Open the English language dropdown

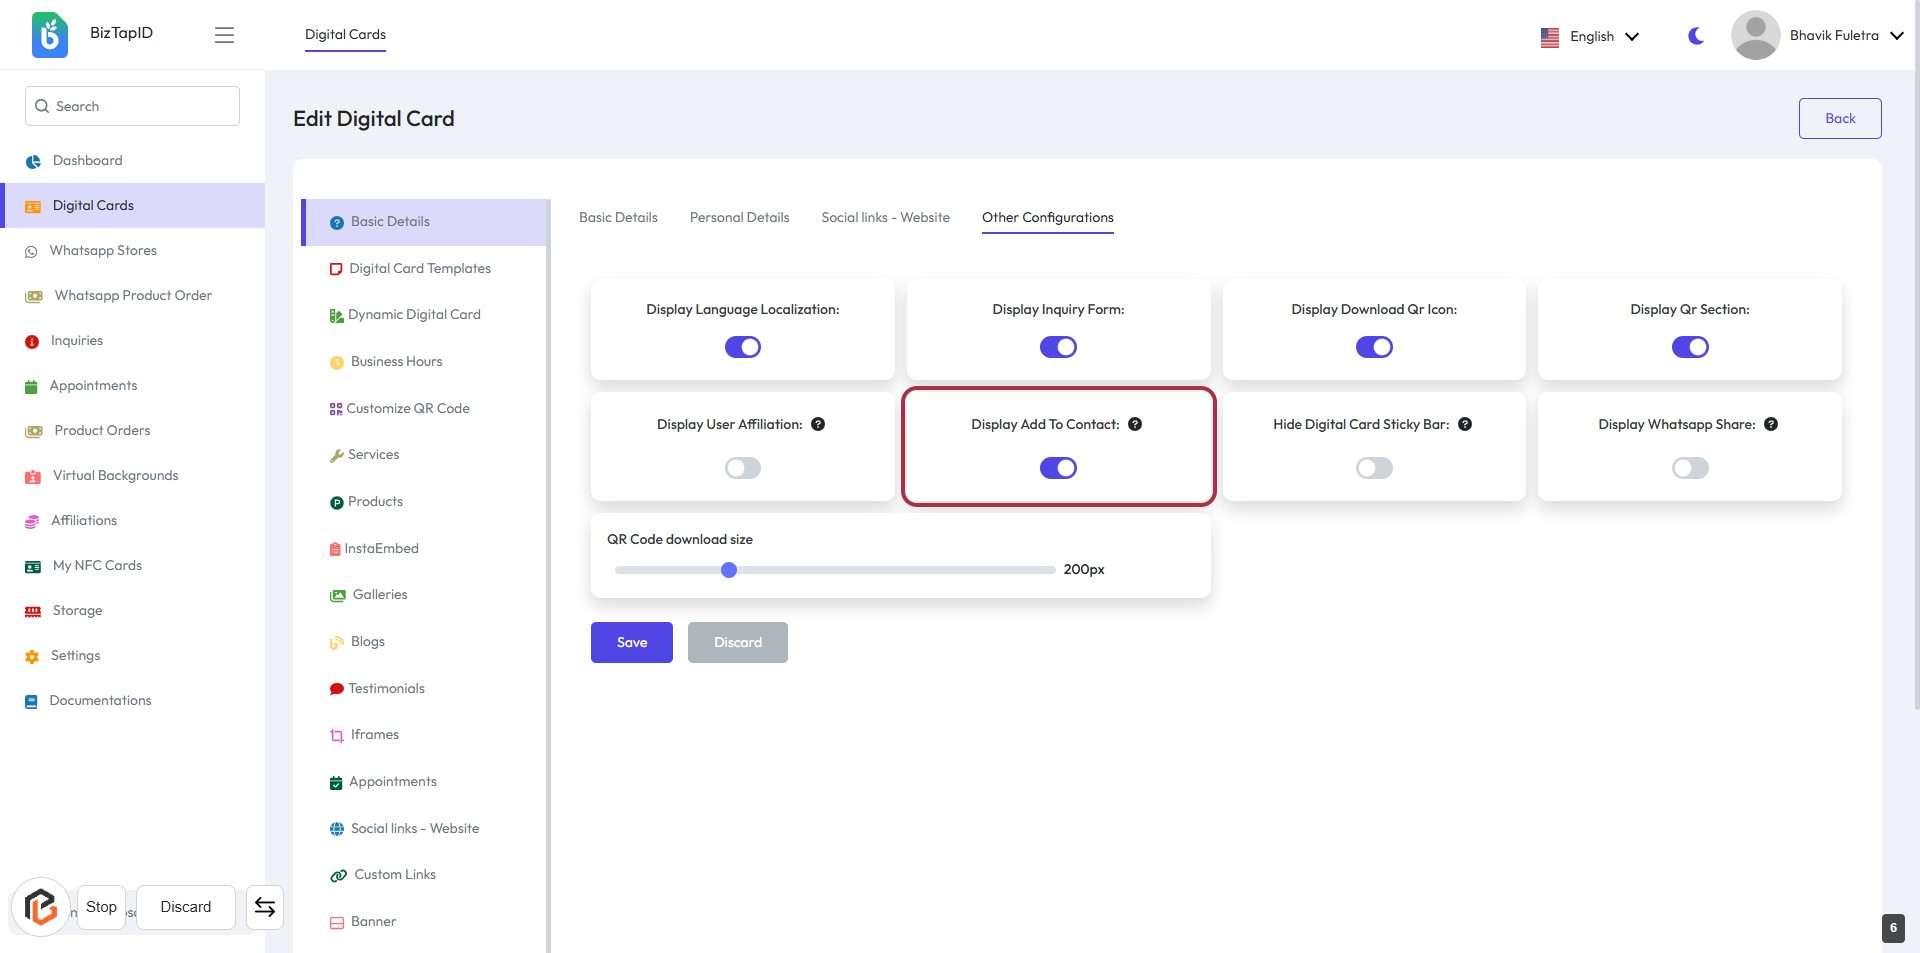pyautogui.click(x=1590, y=36)
